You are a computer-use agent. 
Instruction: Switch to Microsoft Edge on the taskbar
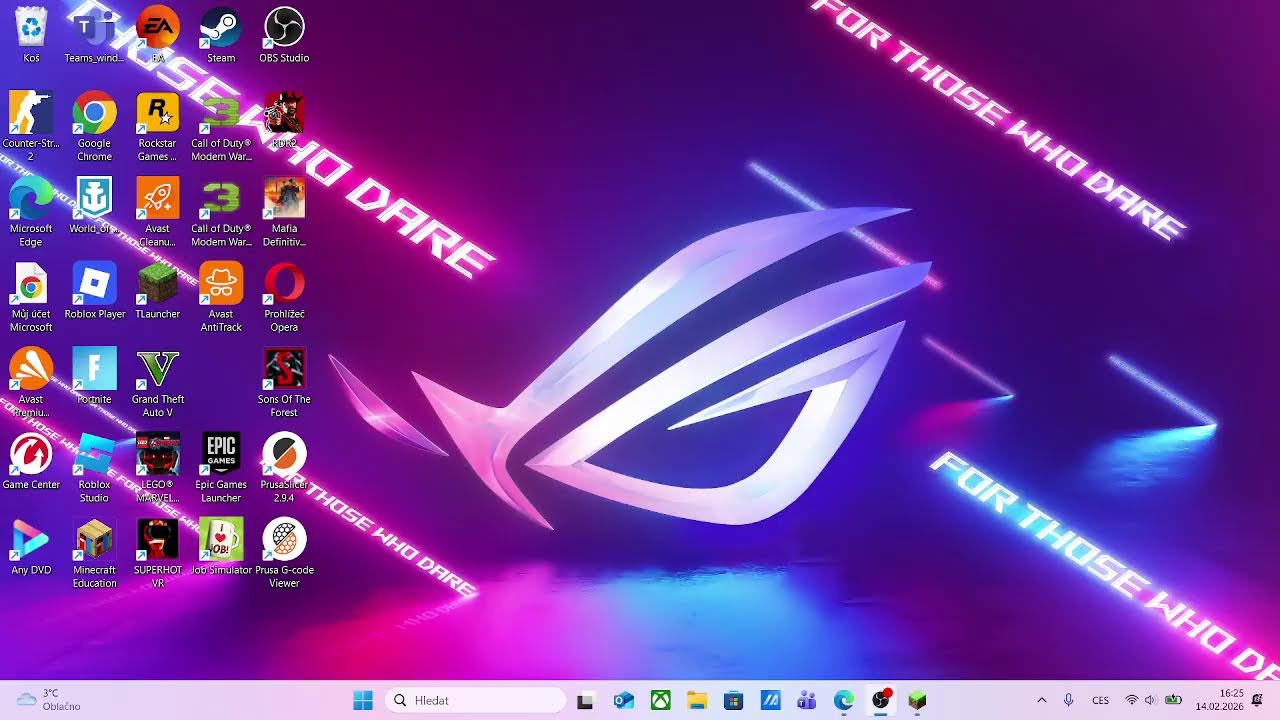click(x=844, y=700)
